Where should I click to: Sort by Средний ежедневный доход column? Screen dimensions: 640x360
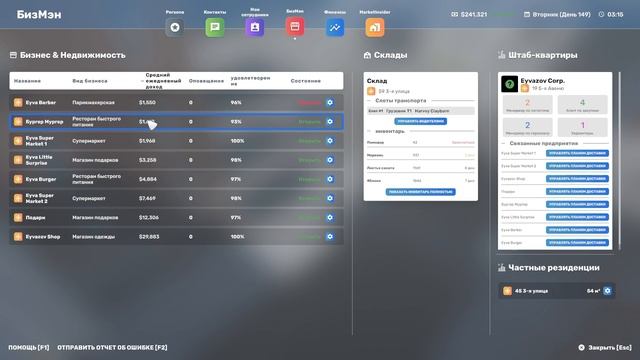point(163,81)
